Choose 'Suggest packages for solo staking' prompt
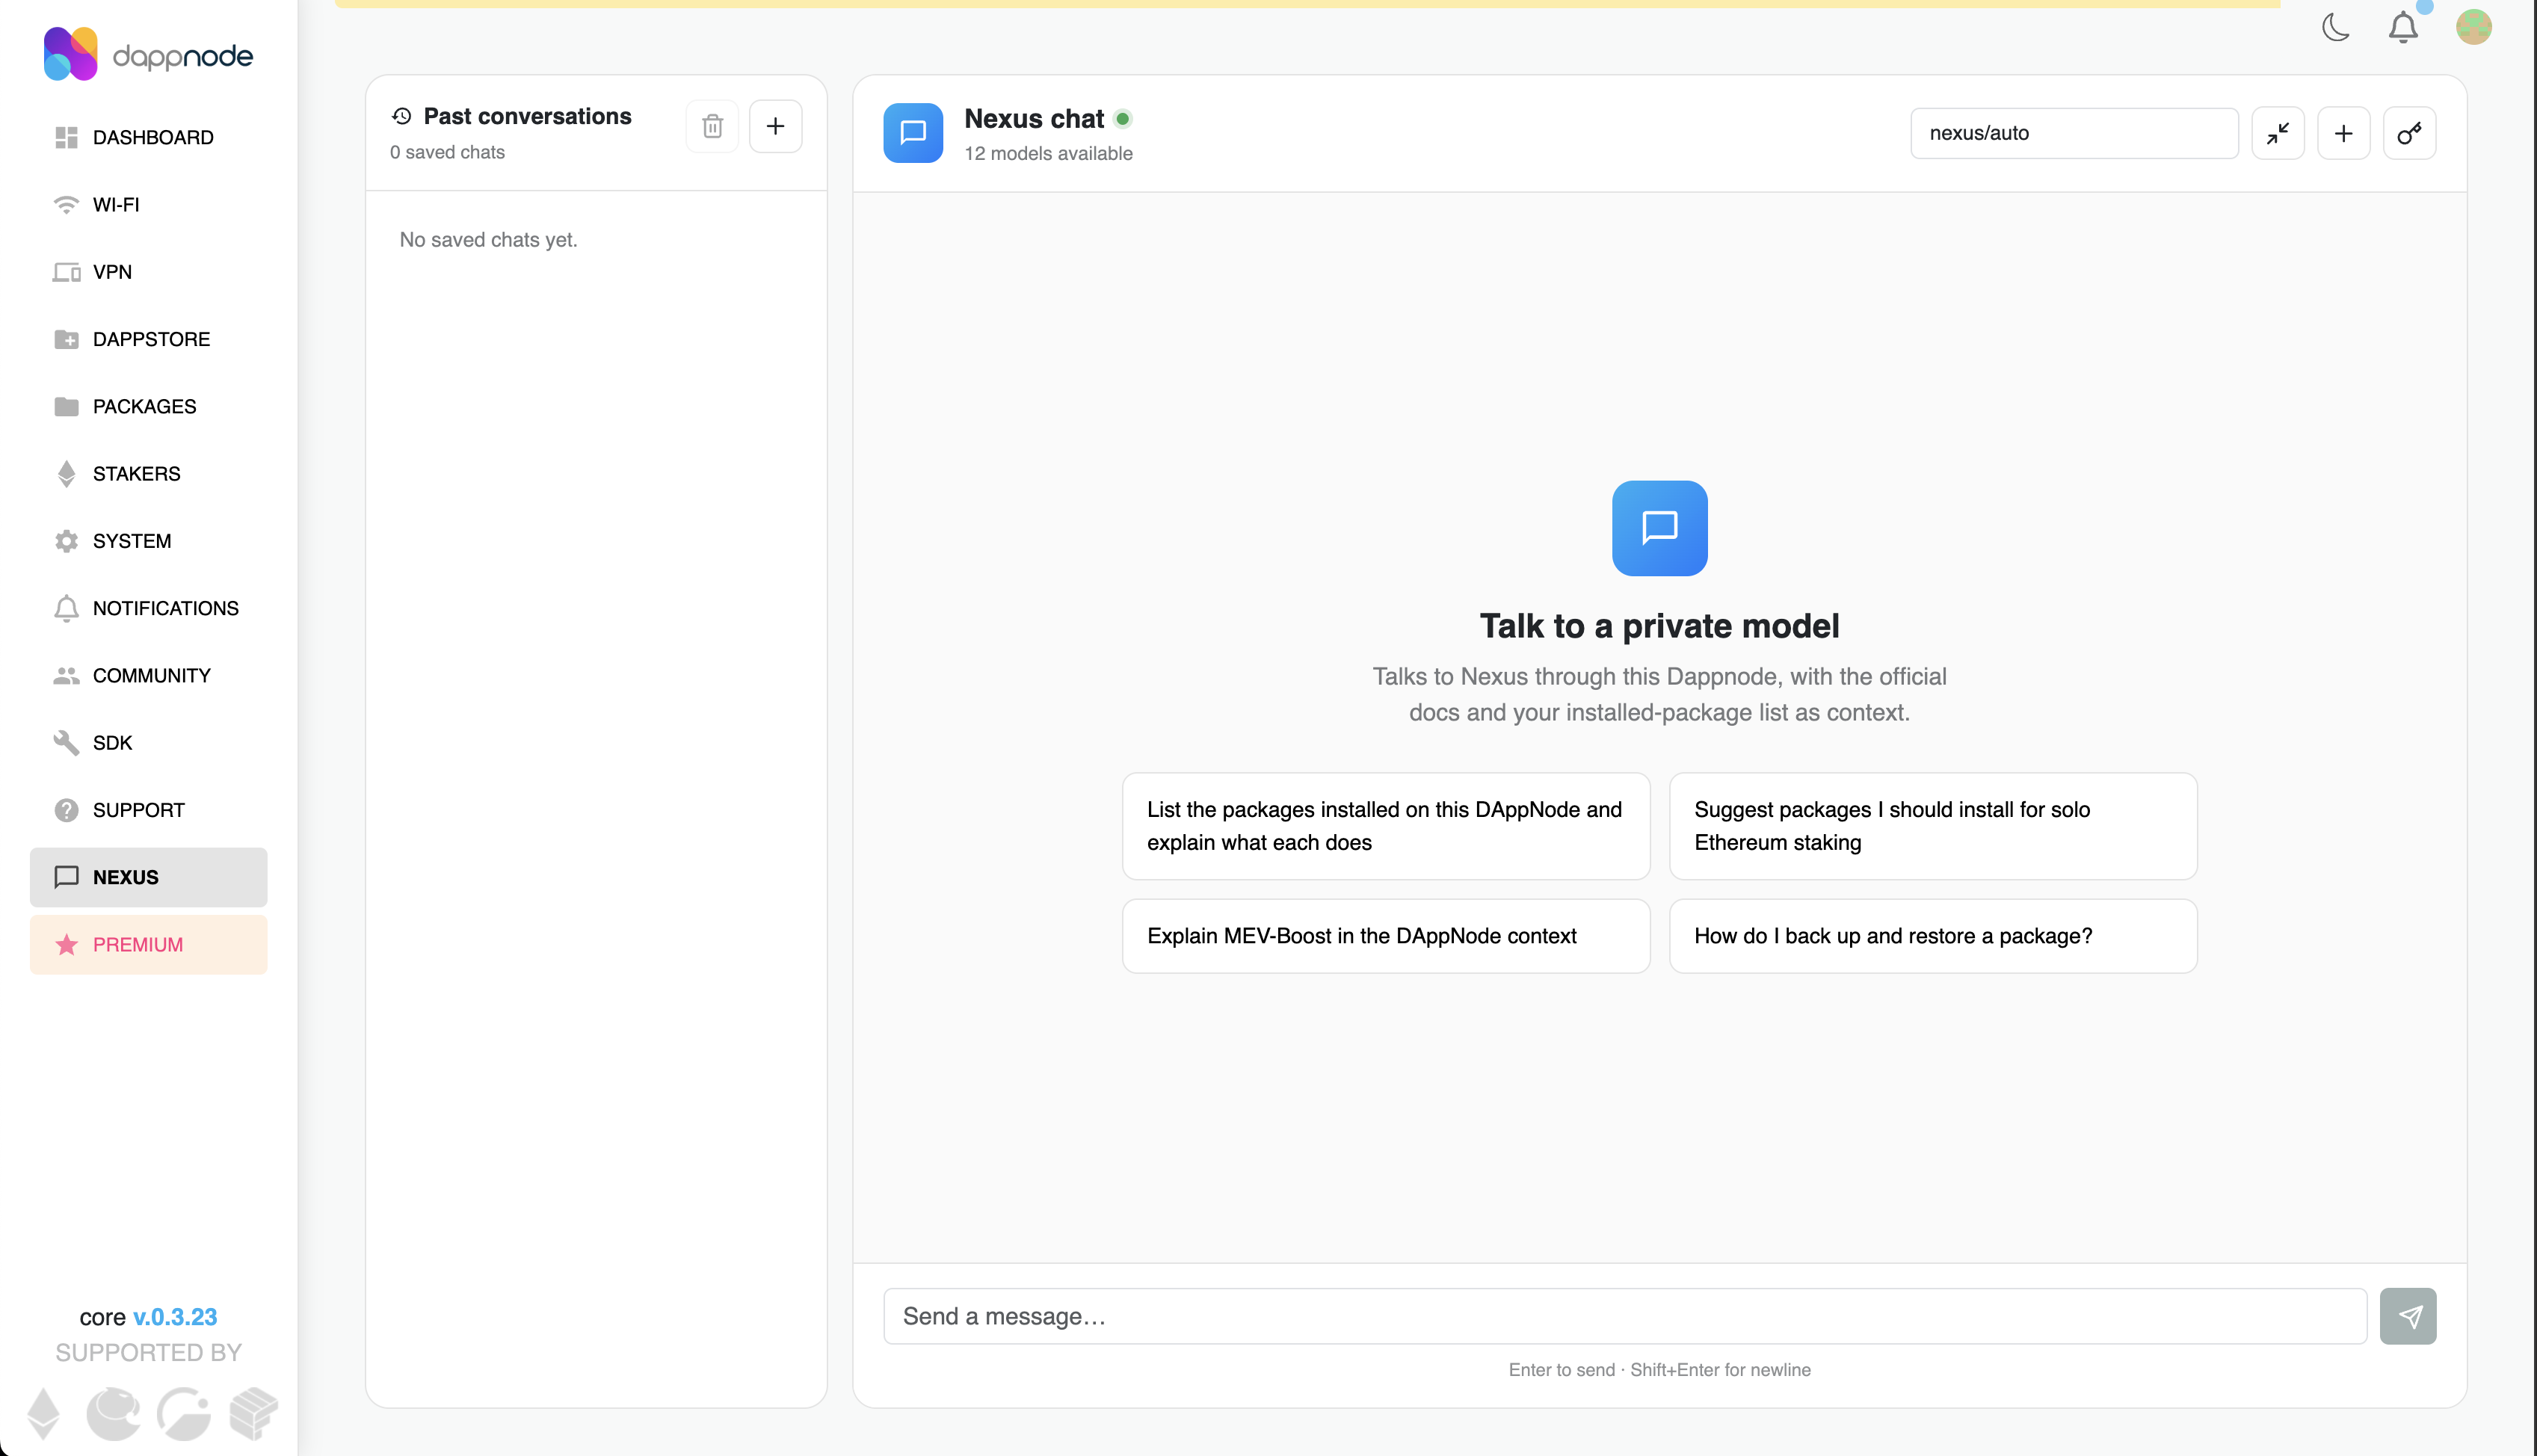2537x1456 pixels. (1933, 826)
